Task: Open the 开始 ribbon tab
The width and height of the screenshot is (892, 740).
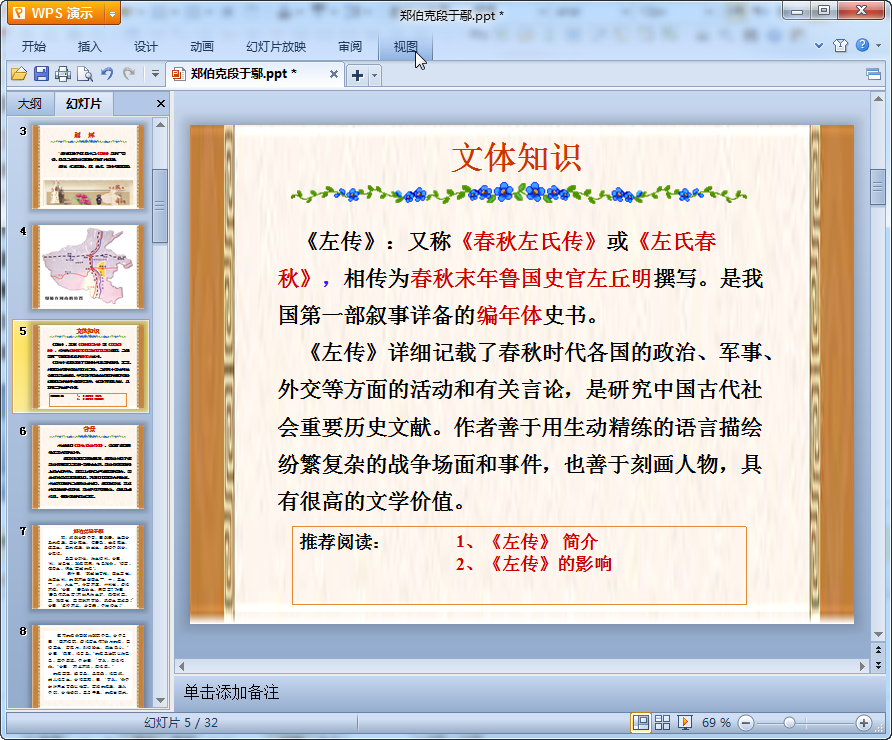Action: tap(33, 47)
